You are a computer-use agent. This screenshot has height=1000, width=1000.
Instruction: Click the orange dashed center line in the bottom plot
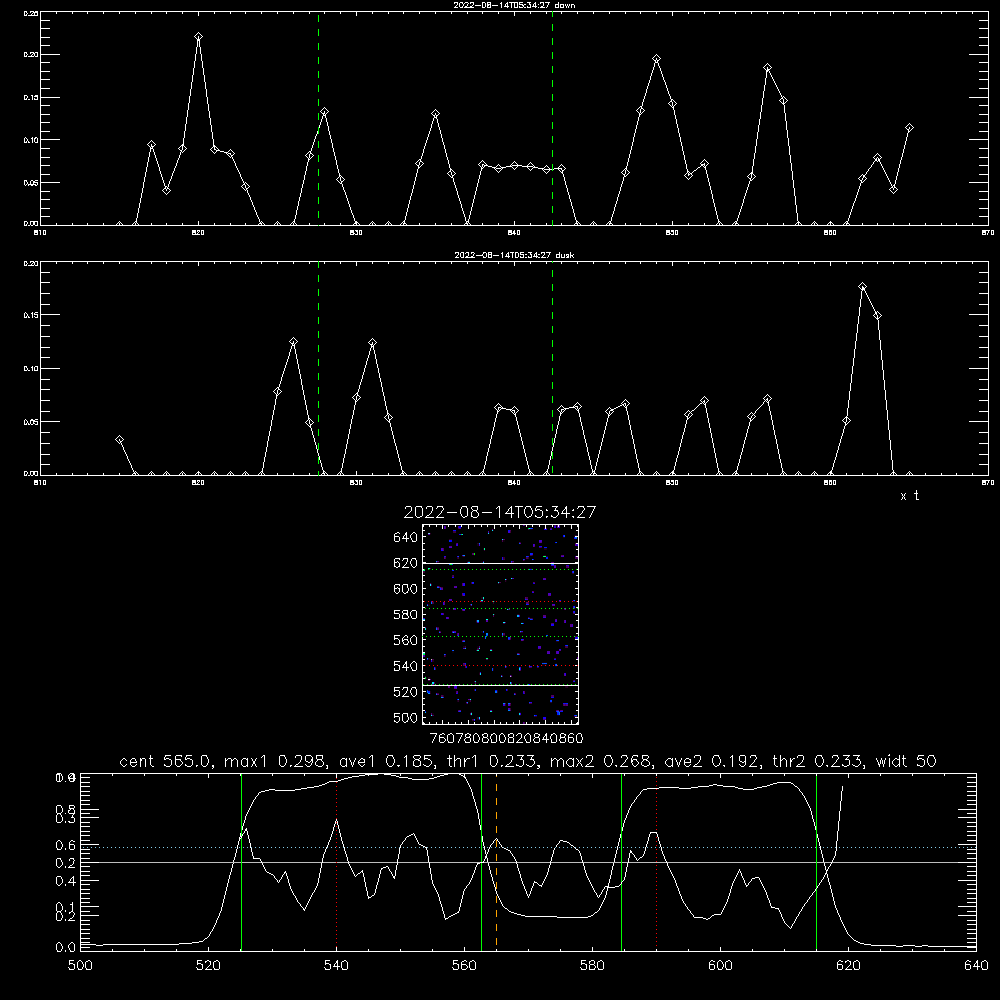(x=496, y=861)
